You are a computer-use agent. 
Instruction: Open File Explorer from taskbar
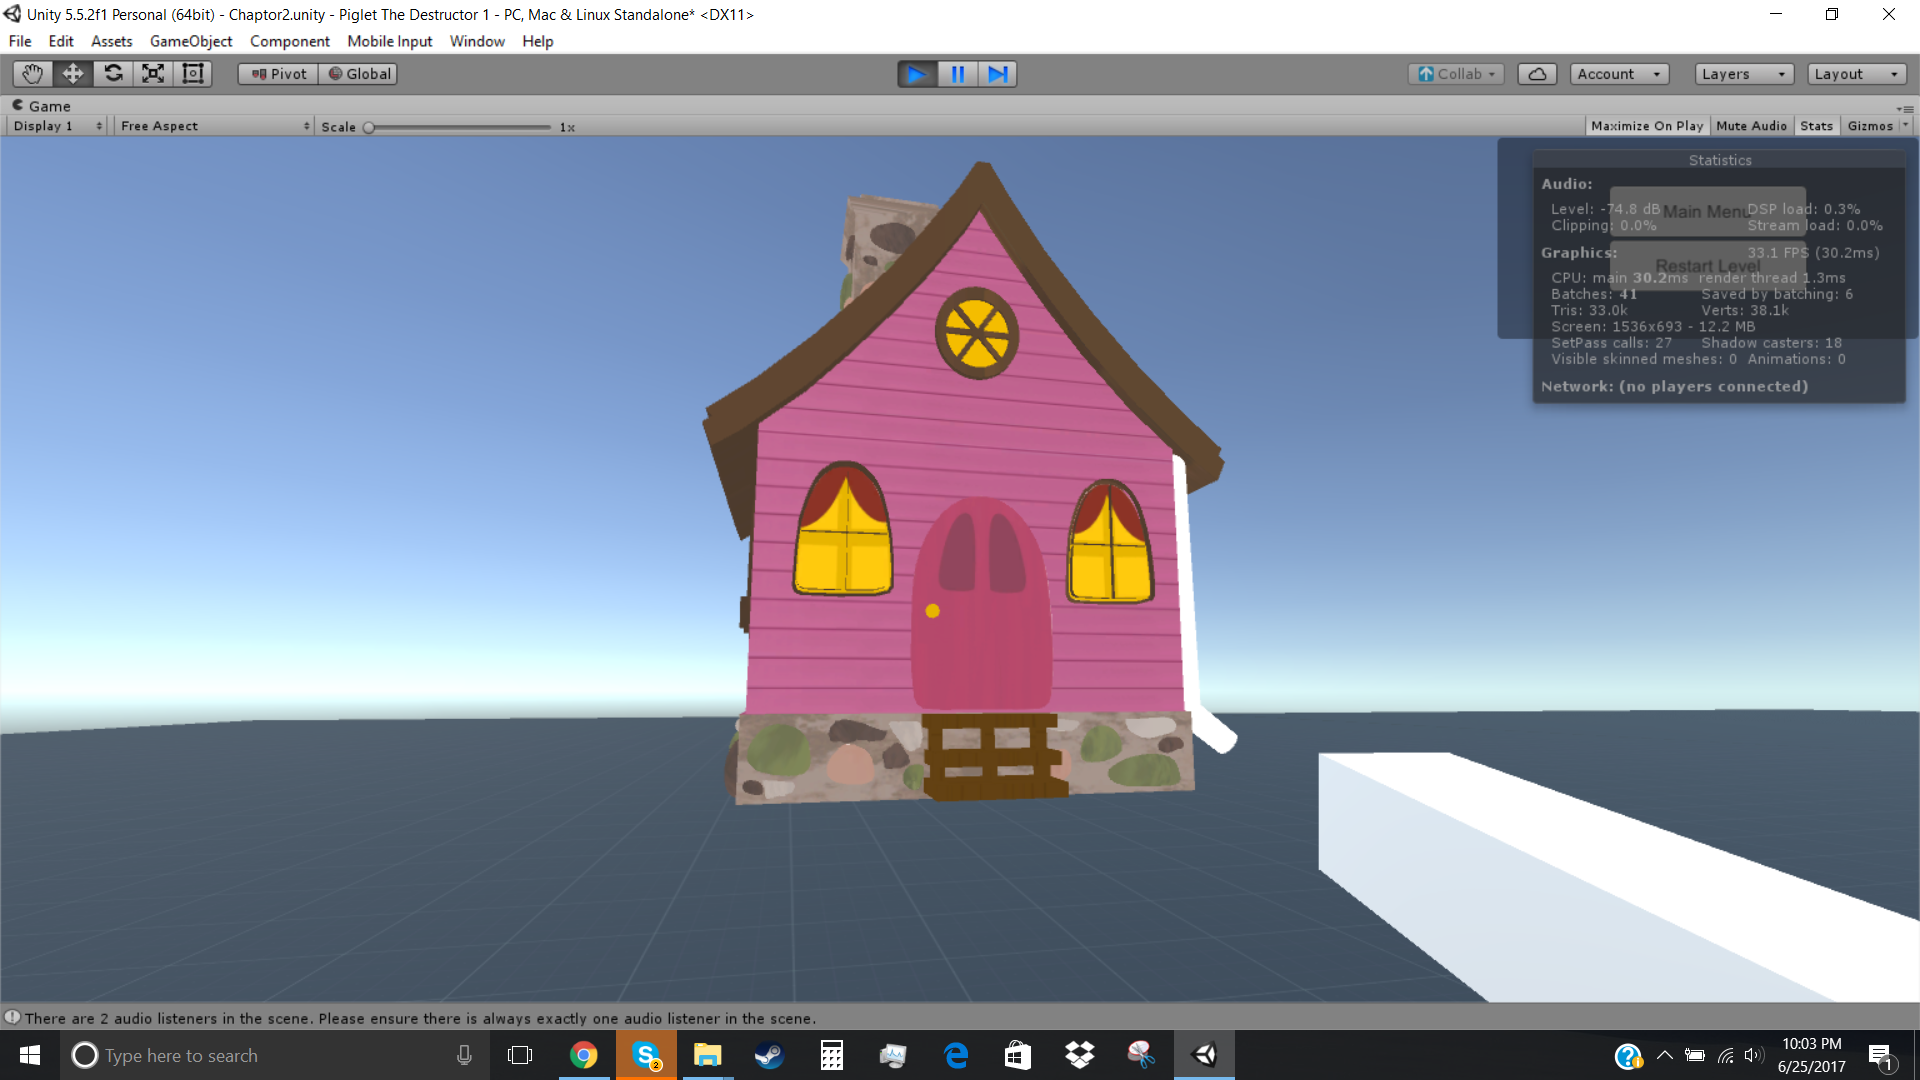click(x=708, y=1055)
